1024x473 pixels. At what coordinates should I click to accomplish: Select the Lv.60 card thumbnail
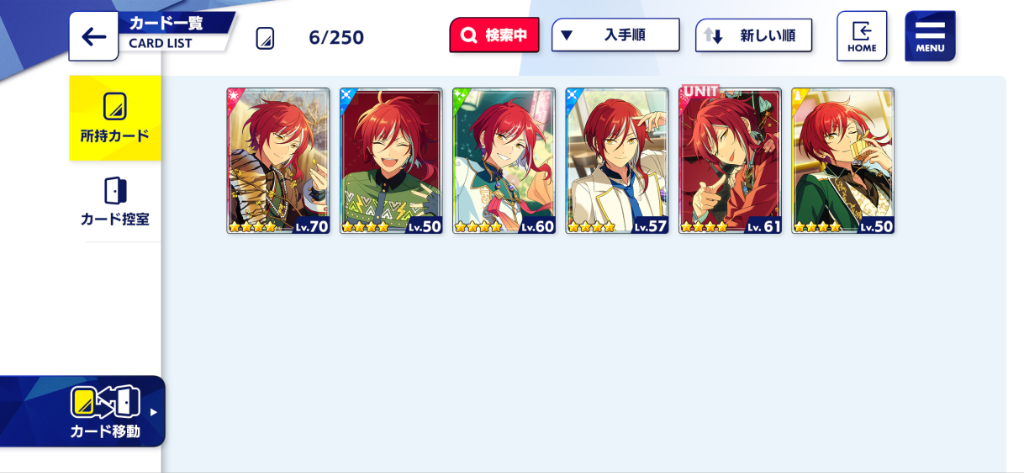(504, 161)
